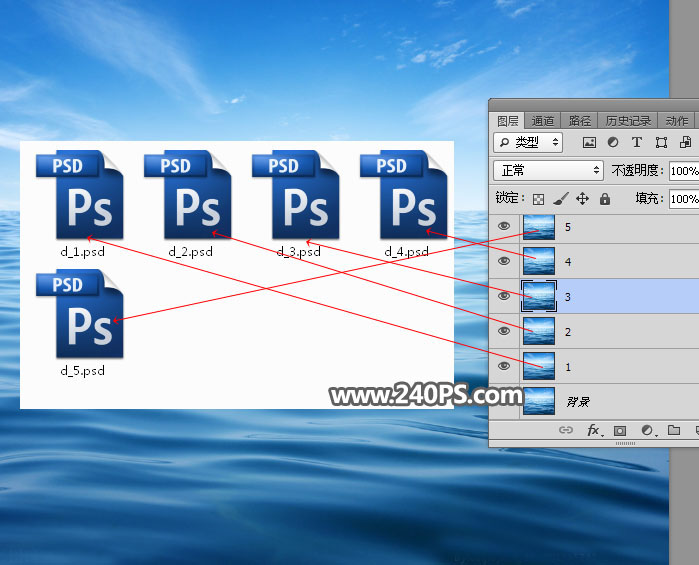Viewport: 699px width, 565px height.
Task: Select layer 4 thumbnail
Action: (539, 261)
